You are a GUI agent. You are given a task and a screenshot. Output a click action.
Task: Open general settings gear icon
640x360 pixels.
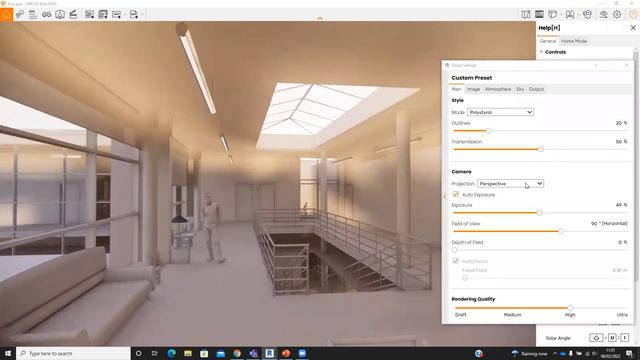click(617, 14)
